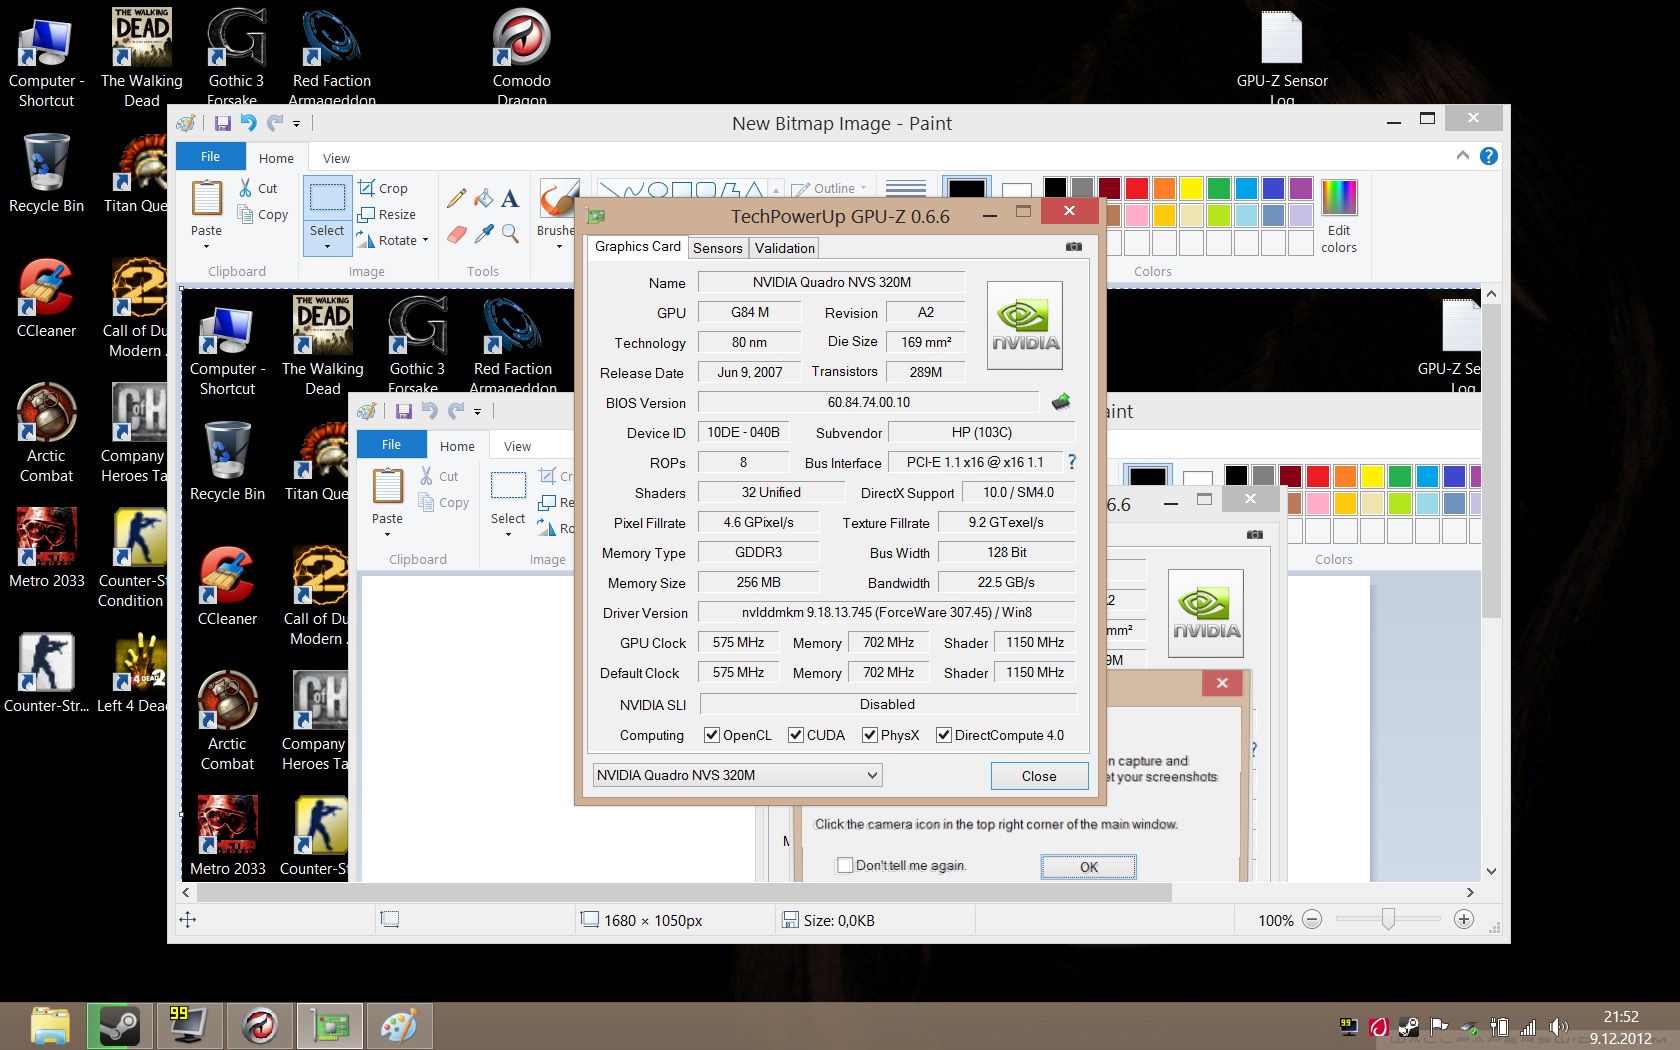1680x1050 pixels.
Task: Collapse the Paint ribbon with the chevron
Action: (x=1463, y=156)
